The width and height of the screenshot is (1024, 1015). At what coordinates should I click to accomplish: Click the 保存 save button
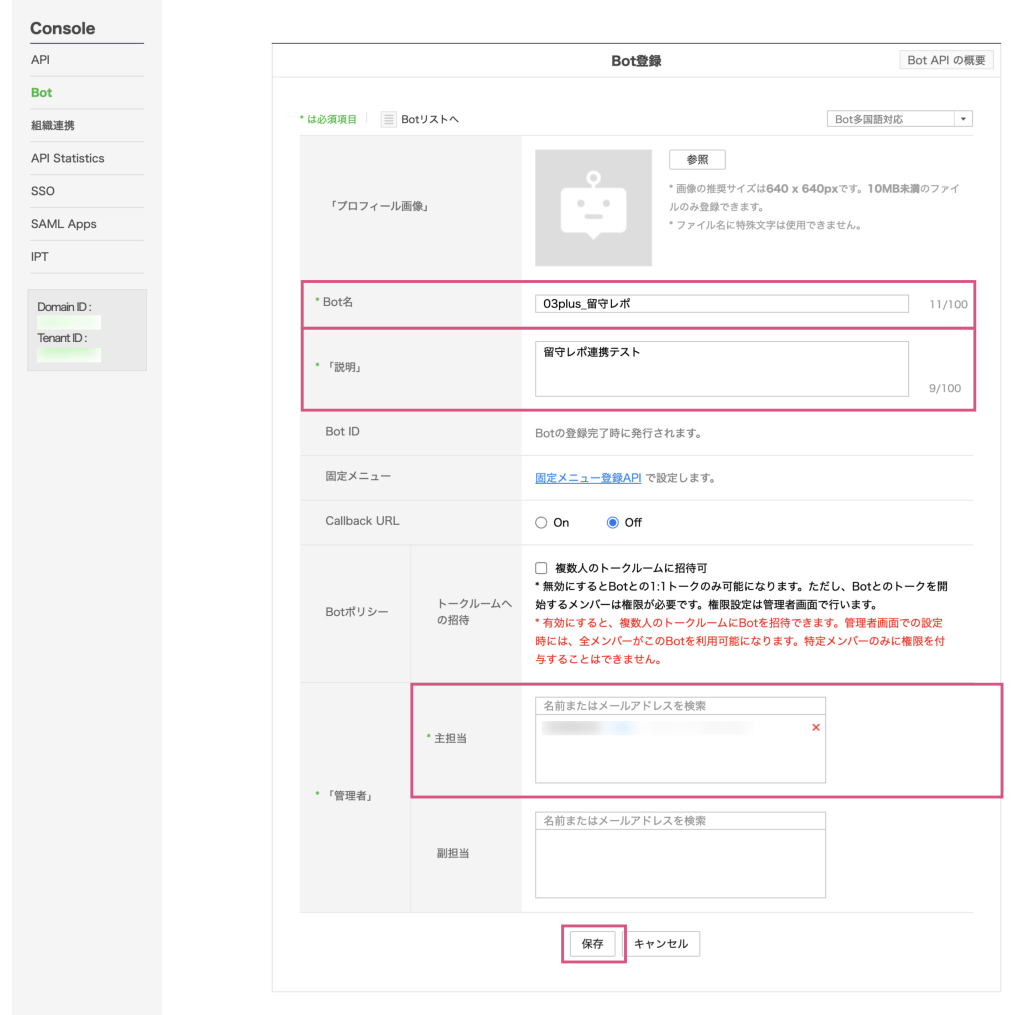click(593, 944)
